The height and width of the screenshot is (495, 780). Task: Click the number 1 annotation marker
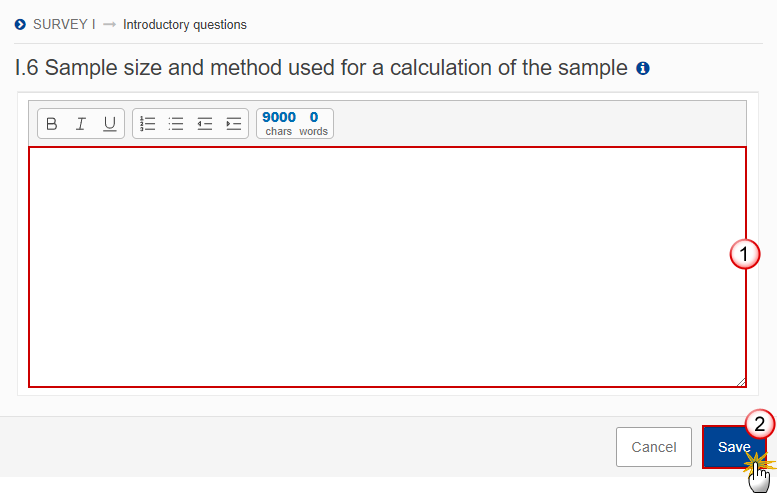[744, 254]
